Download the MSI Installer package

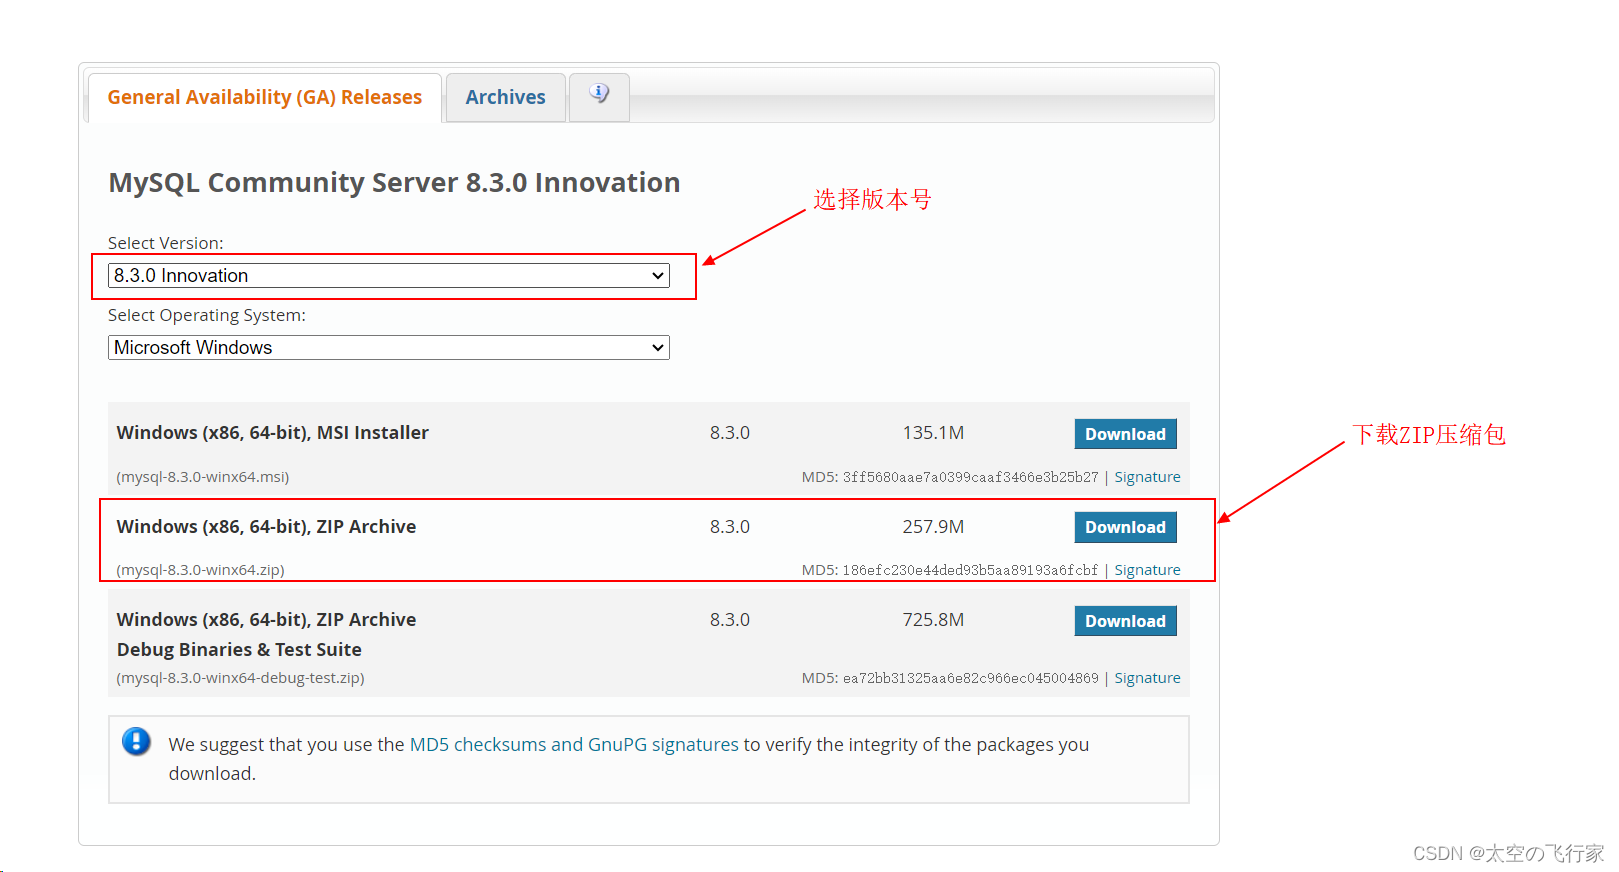(x=1125, y=434)
